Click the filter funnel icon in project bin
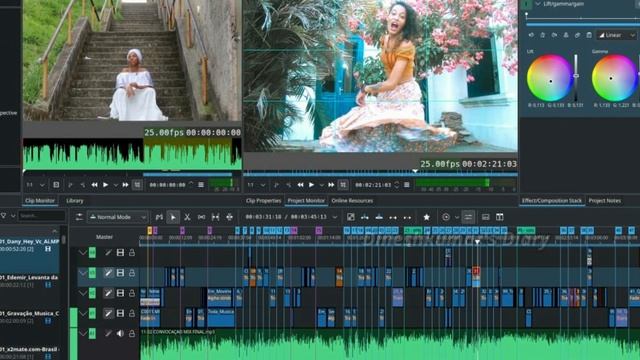640x360 pixels. 4,216
